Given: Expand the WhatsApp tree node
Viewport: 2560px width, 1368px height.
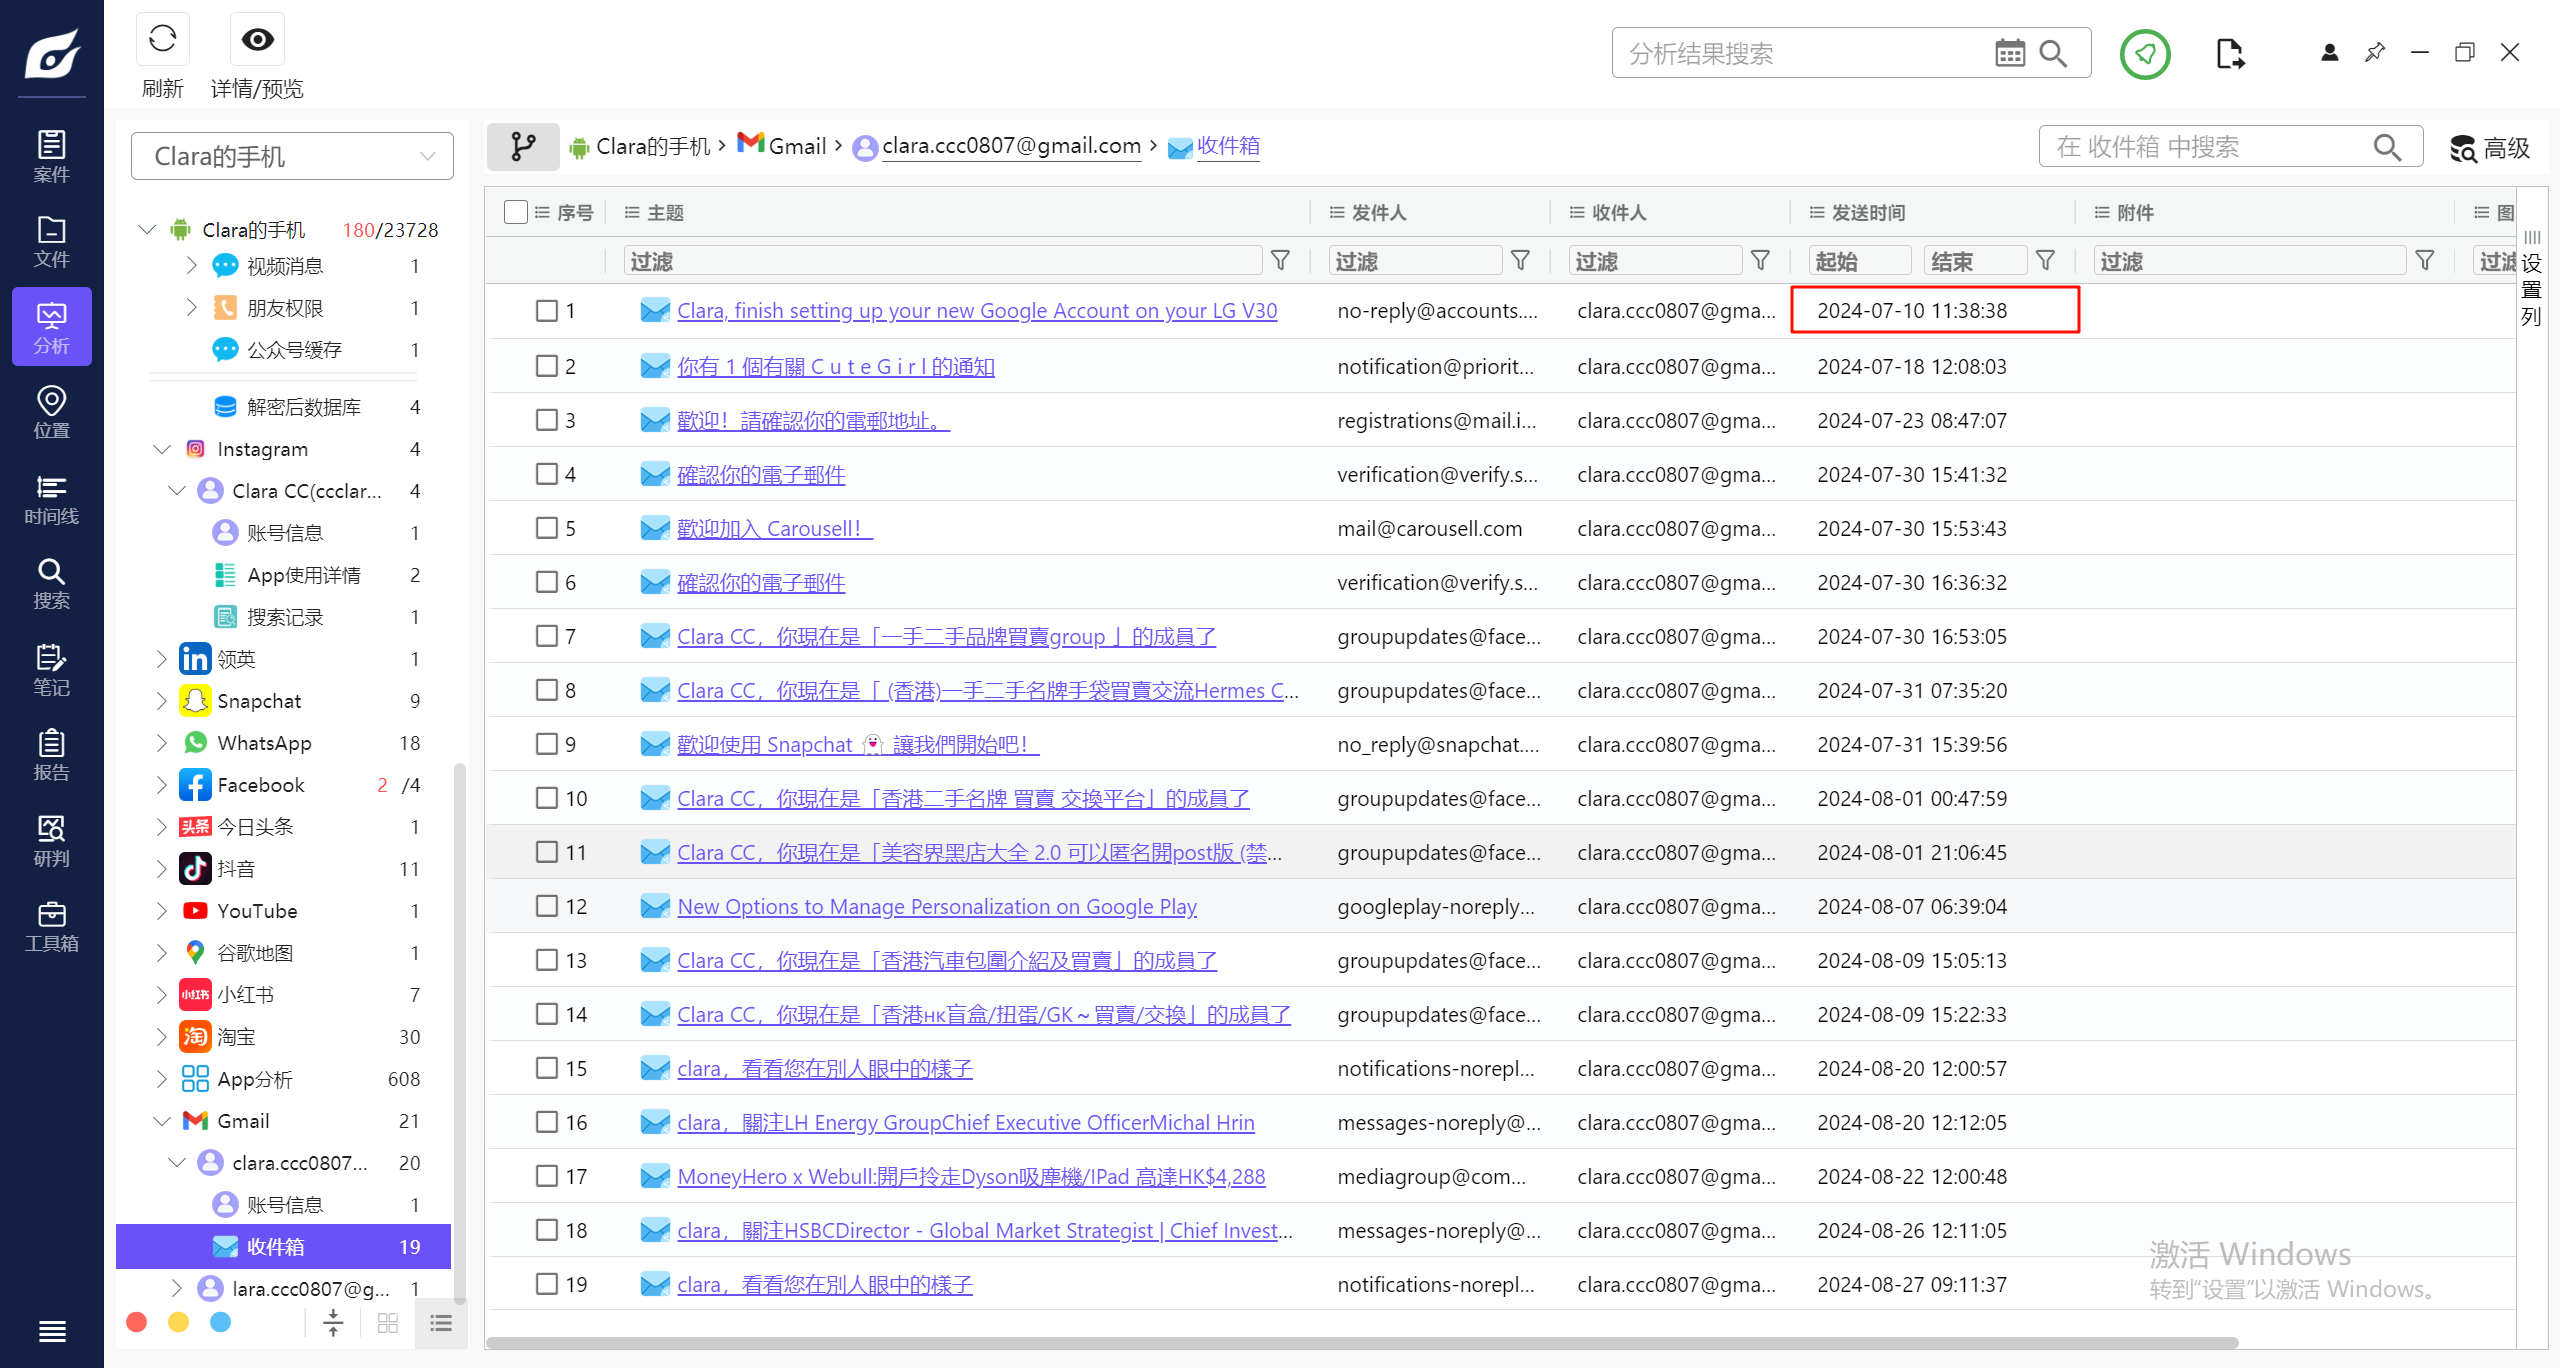Looking at the screenshot, I should pyautogui.click(x=162, y=743).
